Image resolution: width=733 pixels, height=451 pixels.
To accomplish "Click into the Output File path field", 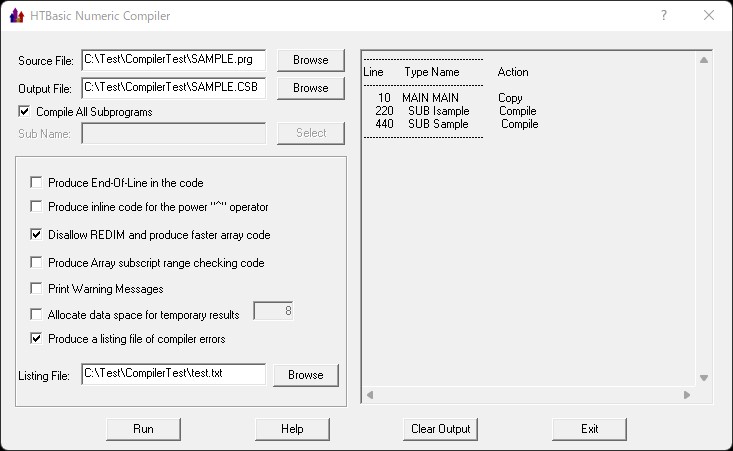I will 174,88.
